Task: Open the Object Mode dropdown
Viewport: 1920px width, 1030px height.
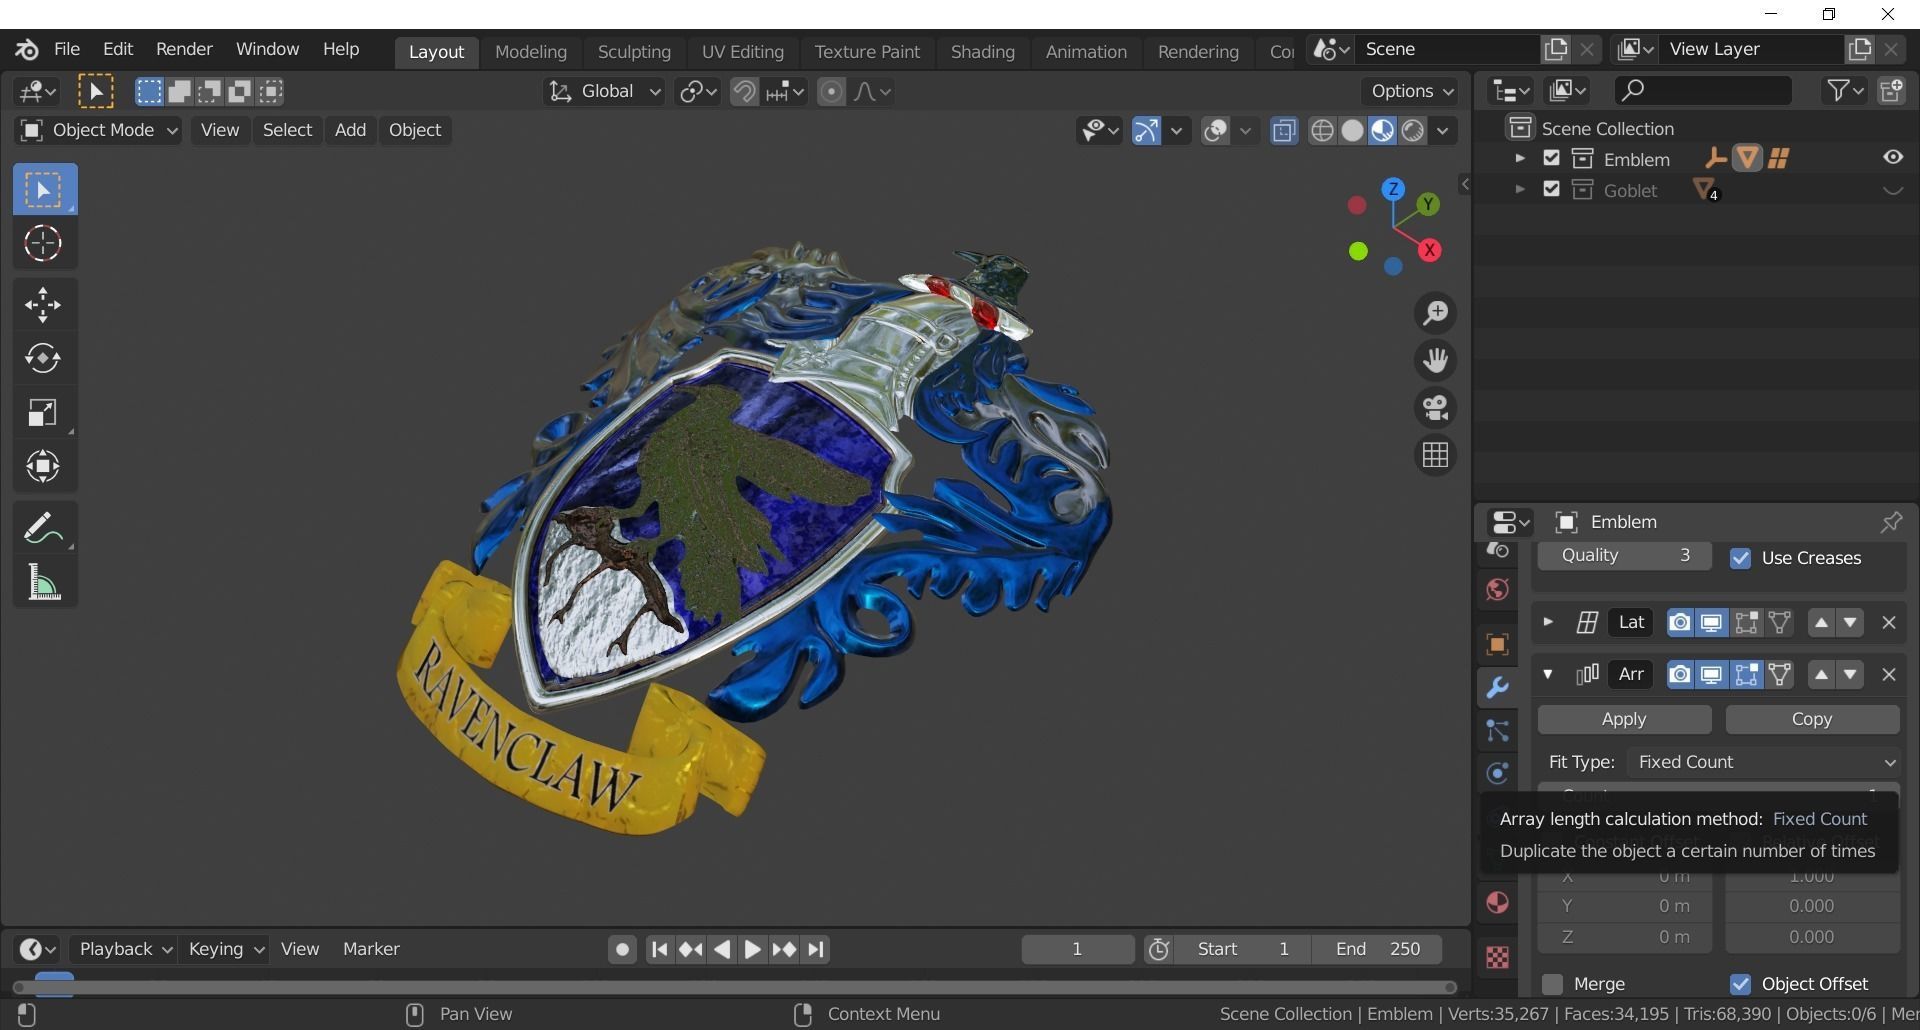Action: coord(98,130)
